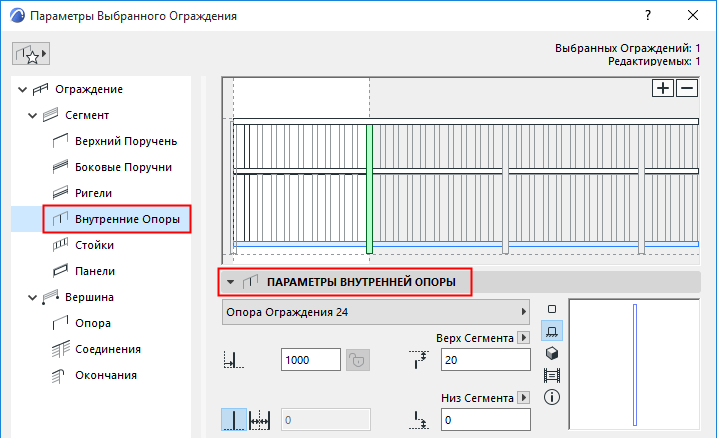Select the green highlighted inner post in preview
This screenshot has height=438, width=717.
369,189
